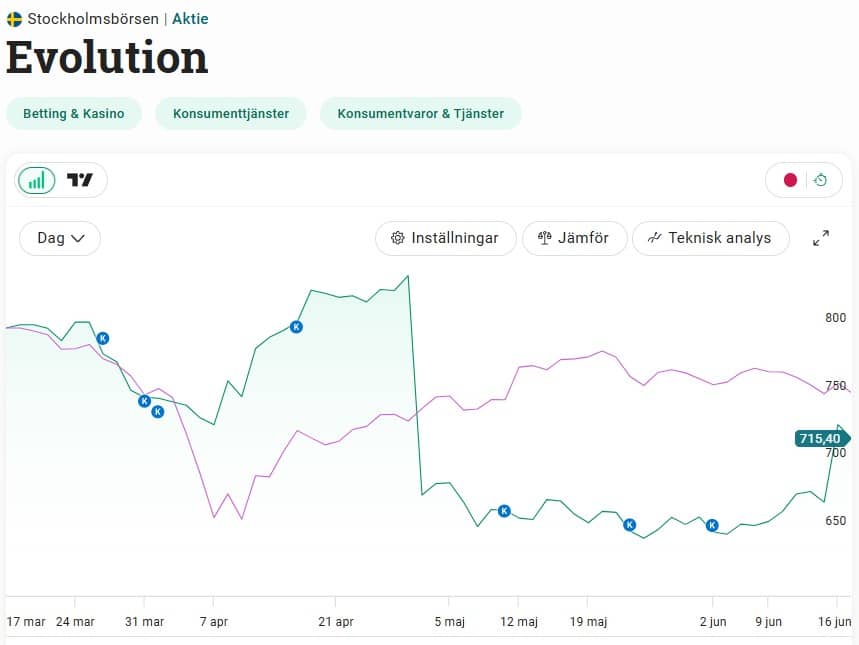
Task: Click the 715,40 current price label
Action: click(820, 438)
